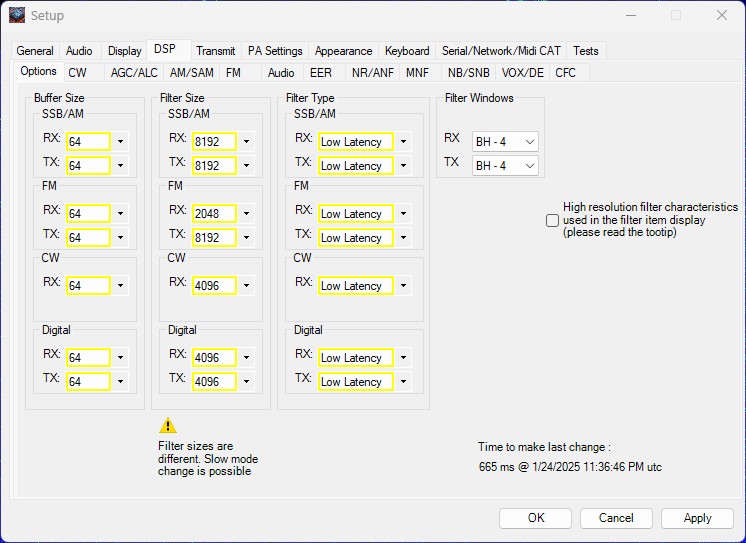
Task: Switch to the CFC sub-tab
Action: pos(565,73)
